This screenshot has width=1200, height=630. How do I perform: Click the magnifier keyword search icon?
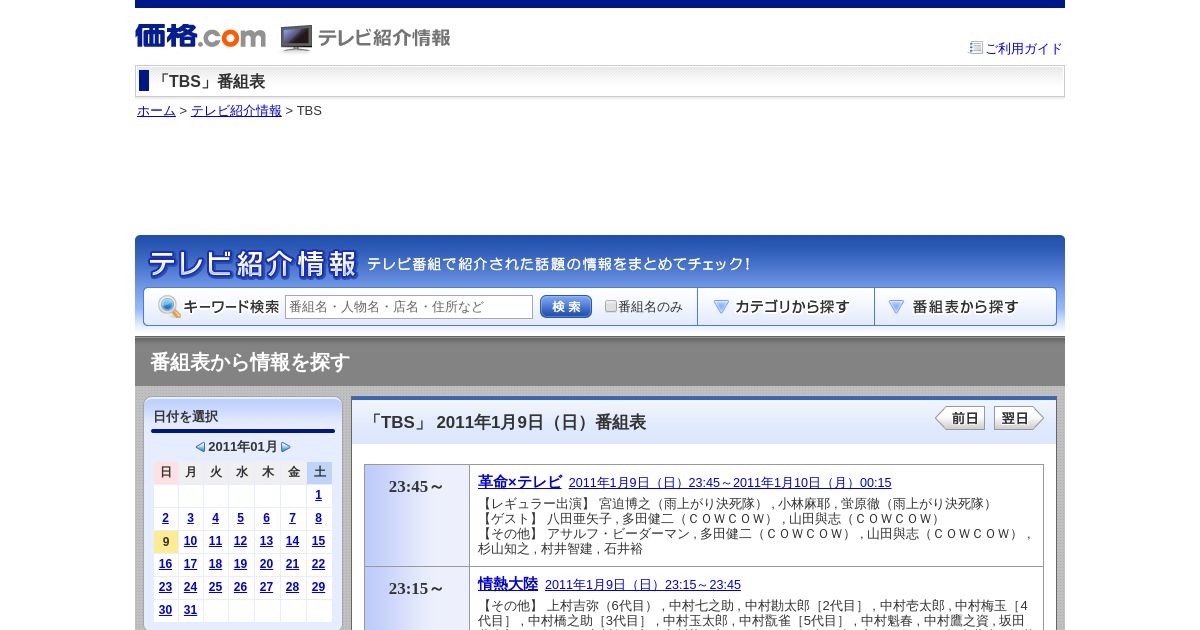[x=169, y=307]
